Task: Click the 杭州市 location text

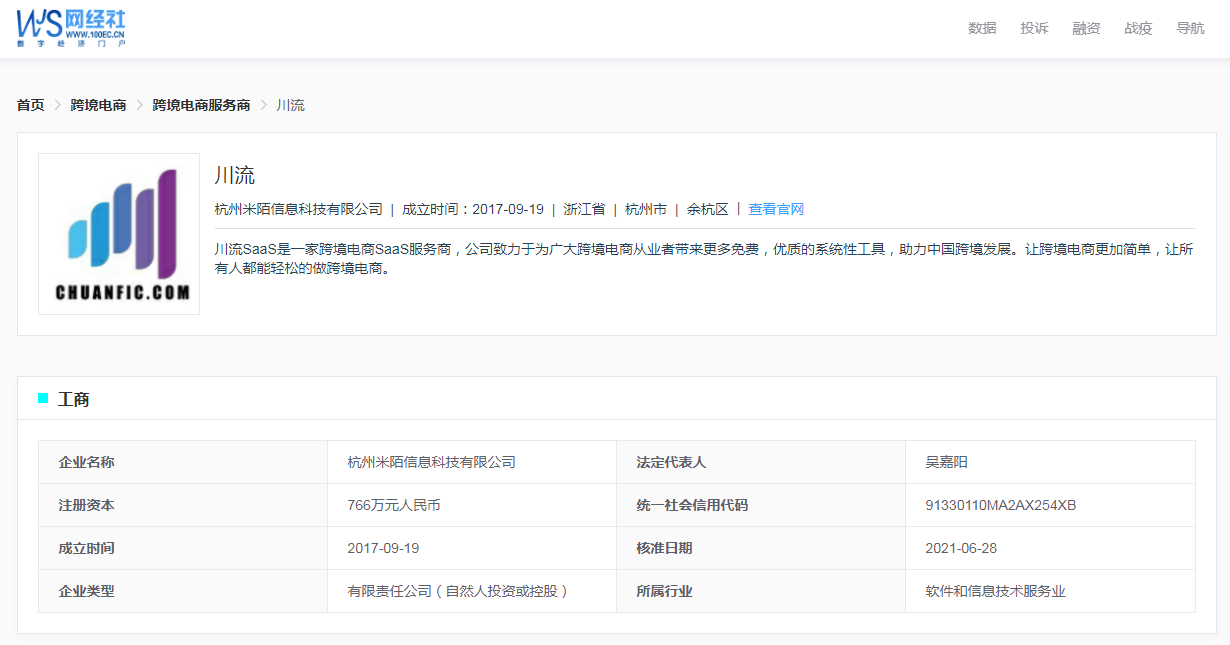Action: 646,209
